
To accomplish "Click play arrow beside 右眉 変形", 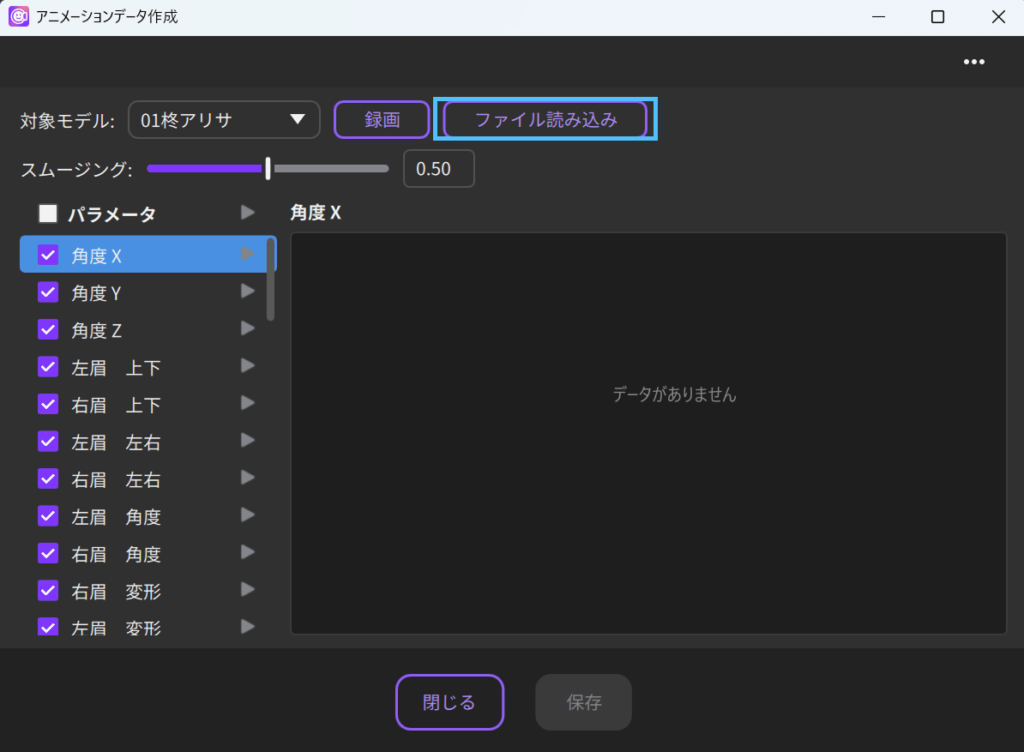I will [x=248, y=590].
